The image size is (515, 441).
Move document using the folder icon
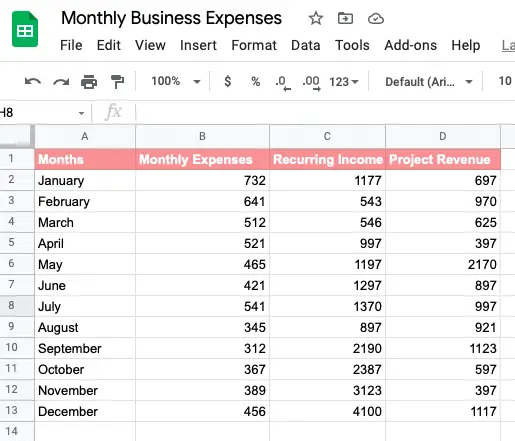coord(345,18)
